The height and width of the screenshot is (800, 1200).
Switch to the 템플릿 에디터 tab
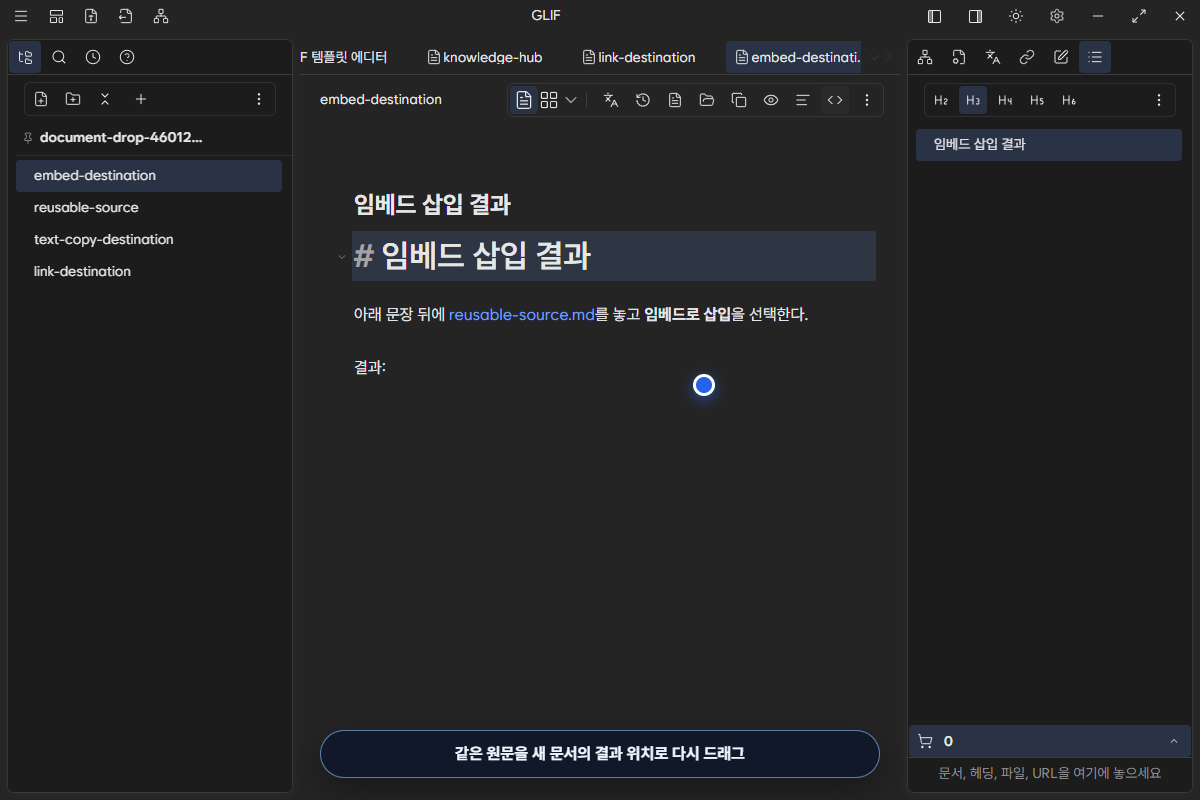pyautogui.click(x=343, y=57)
